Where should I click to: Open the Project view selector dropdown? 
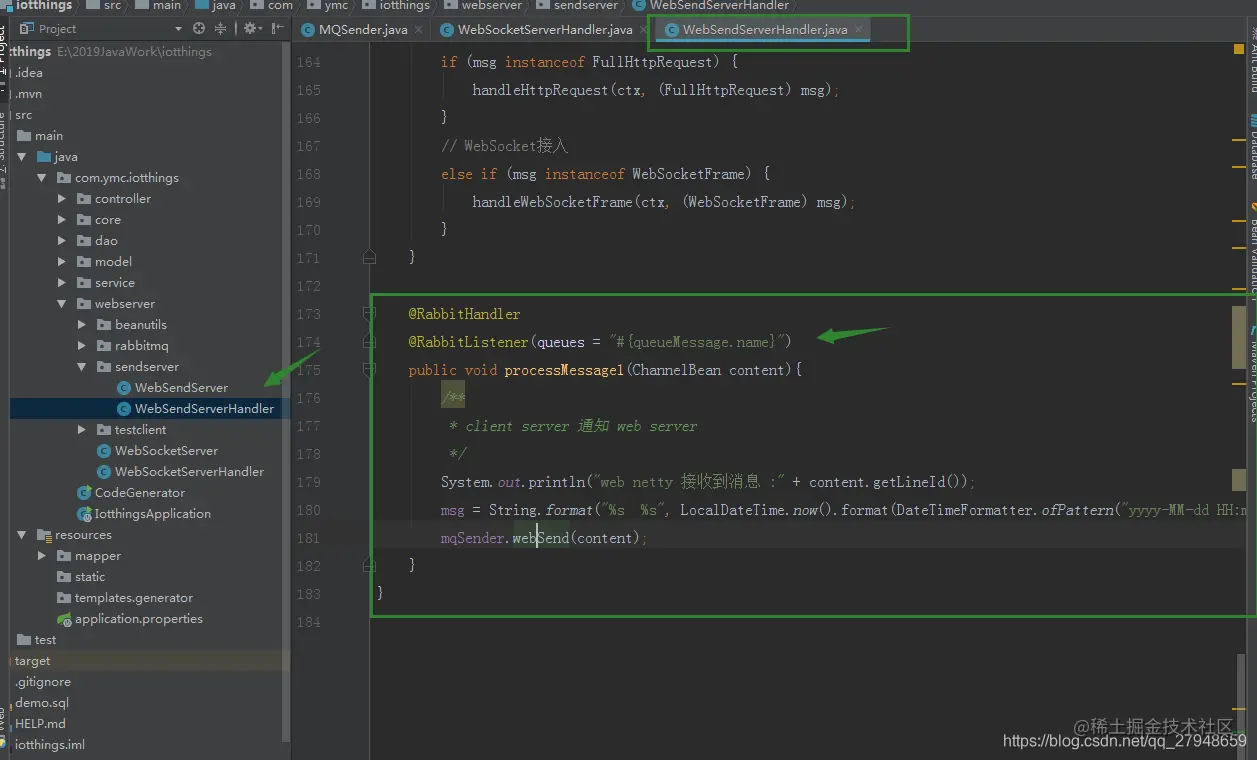(178, 29)
